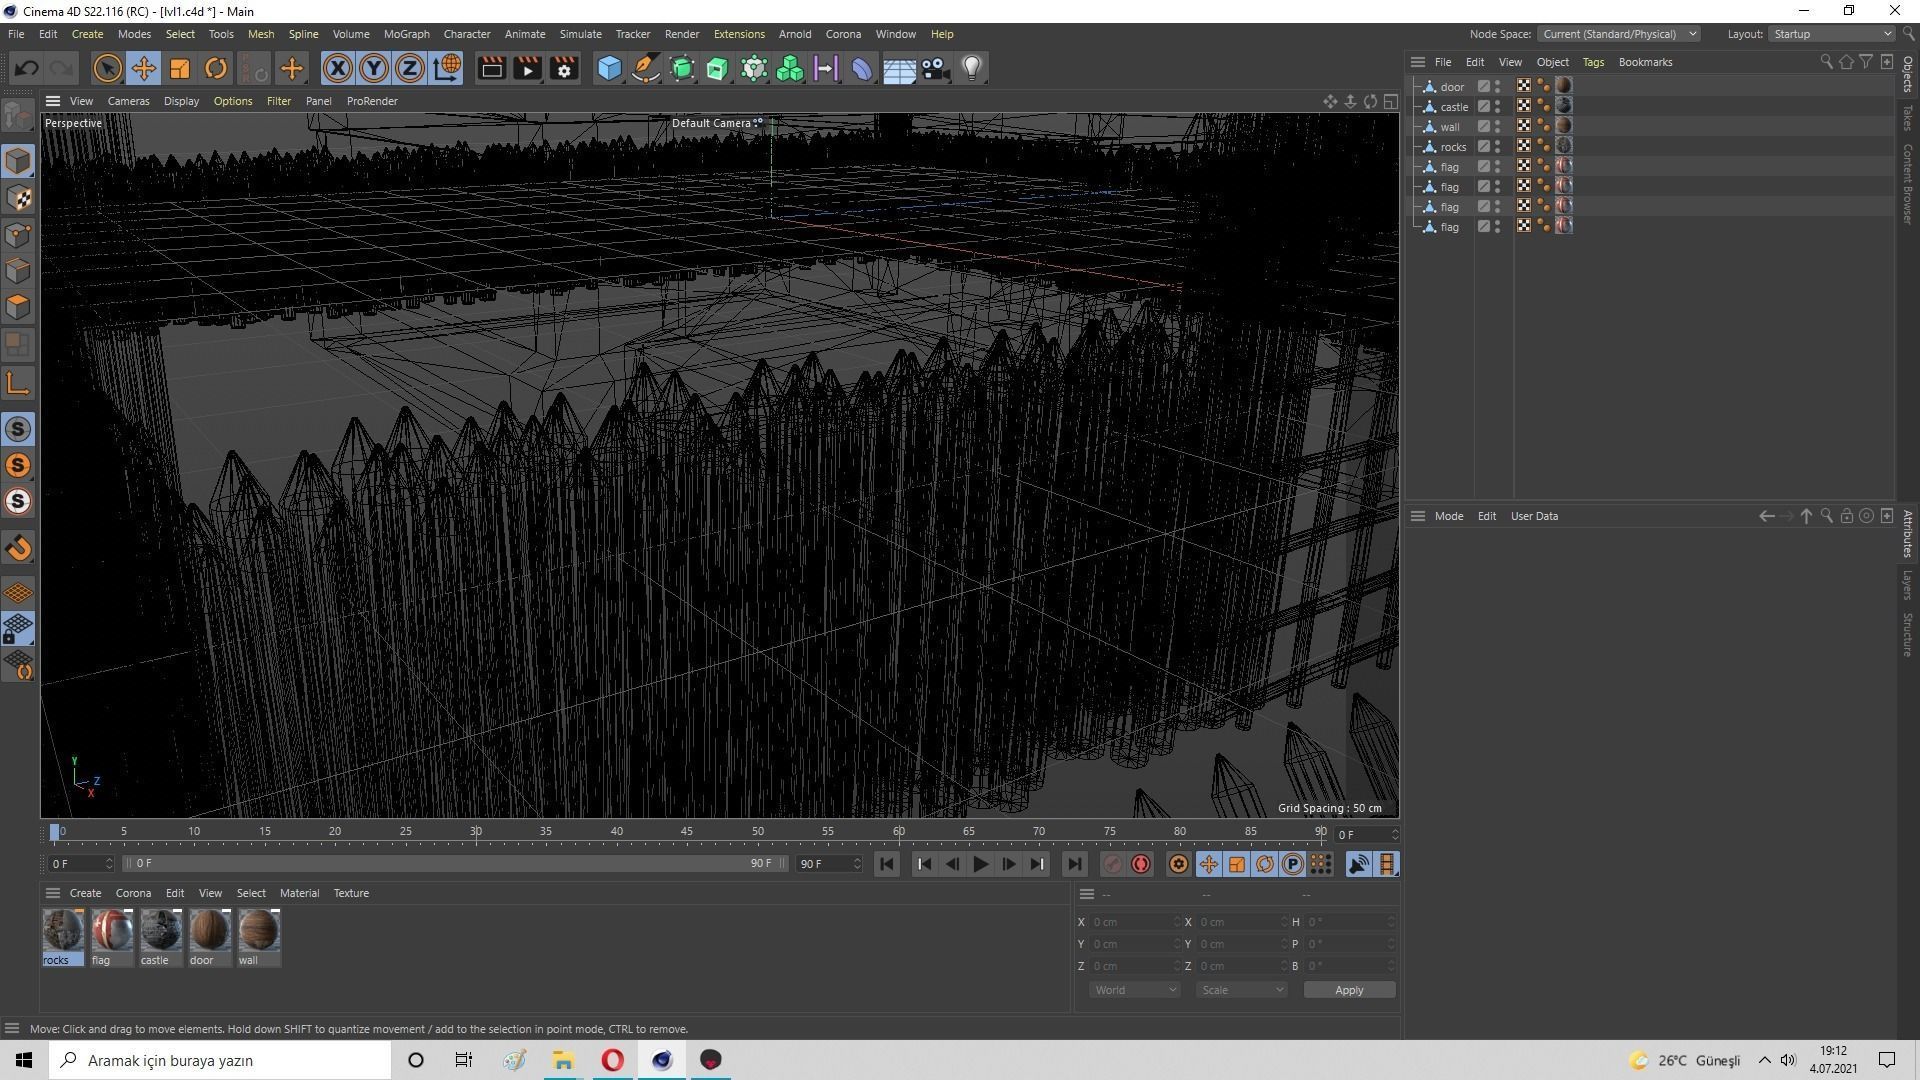Viewport: 1920px width, 1080px height.
Task: Add the Bend deformer icon
Action: [x=862, y=68]
